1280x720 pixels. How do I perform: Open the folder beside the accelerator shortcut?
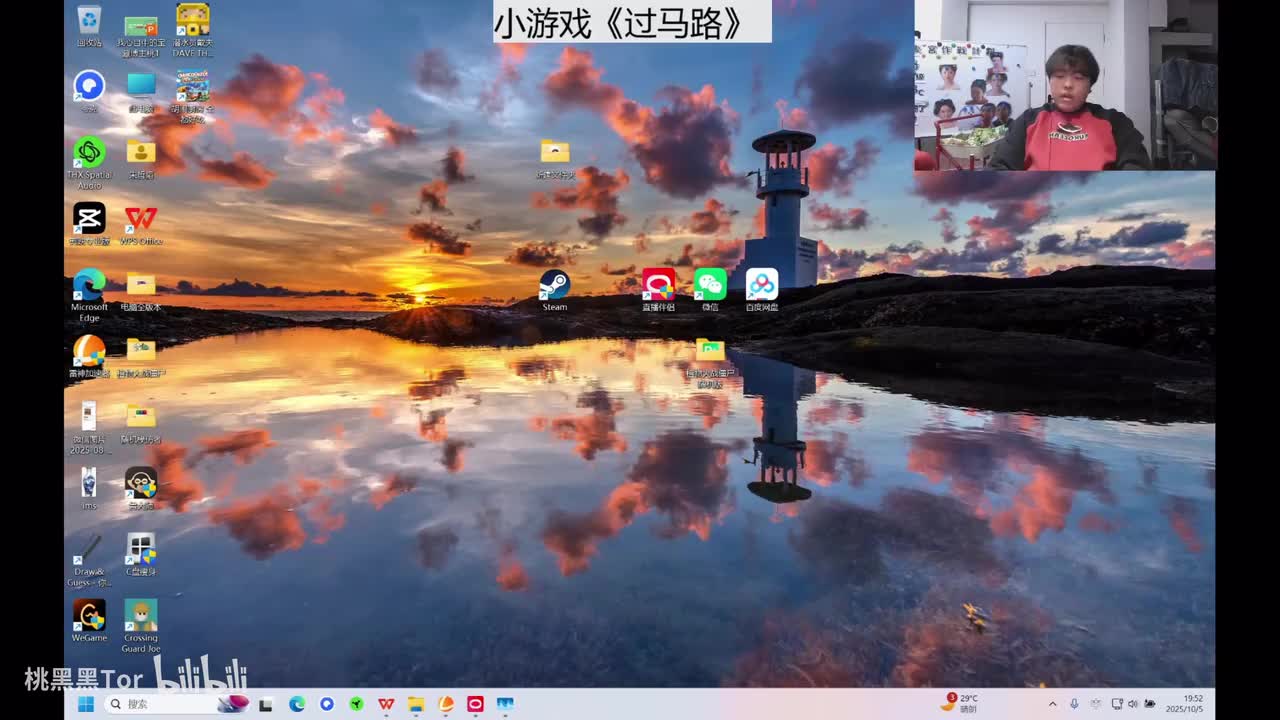click(141, 355)
